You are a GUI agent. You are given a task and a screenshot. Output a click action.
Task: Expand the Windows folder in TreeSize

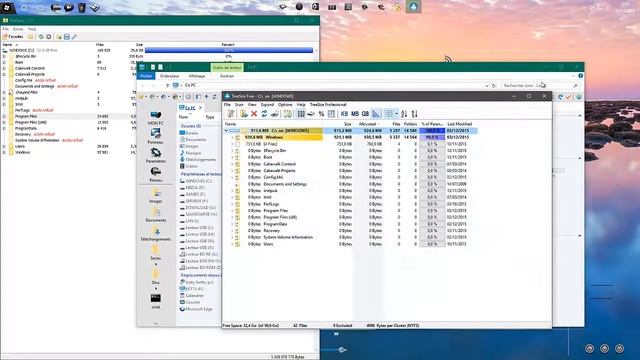click(x=232, y=137)
